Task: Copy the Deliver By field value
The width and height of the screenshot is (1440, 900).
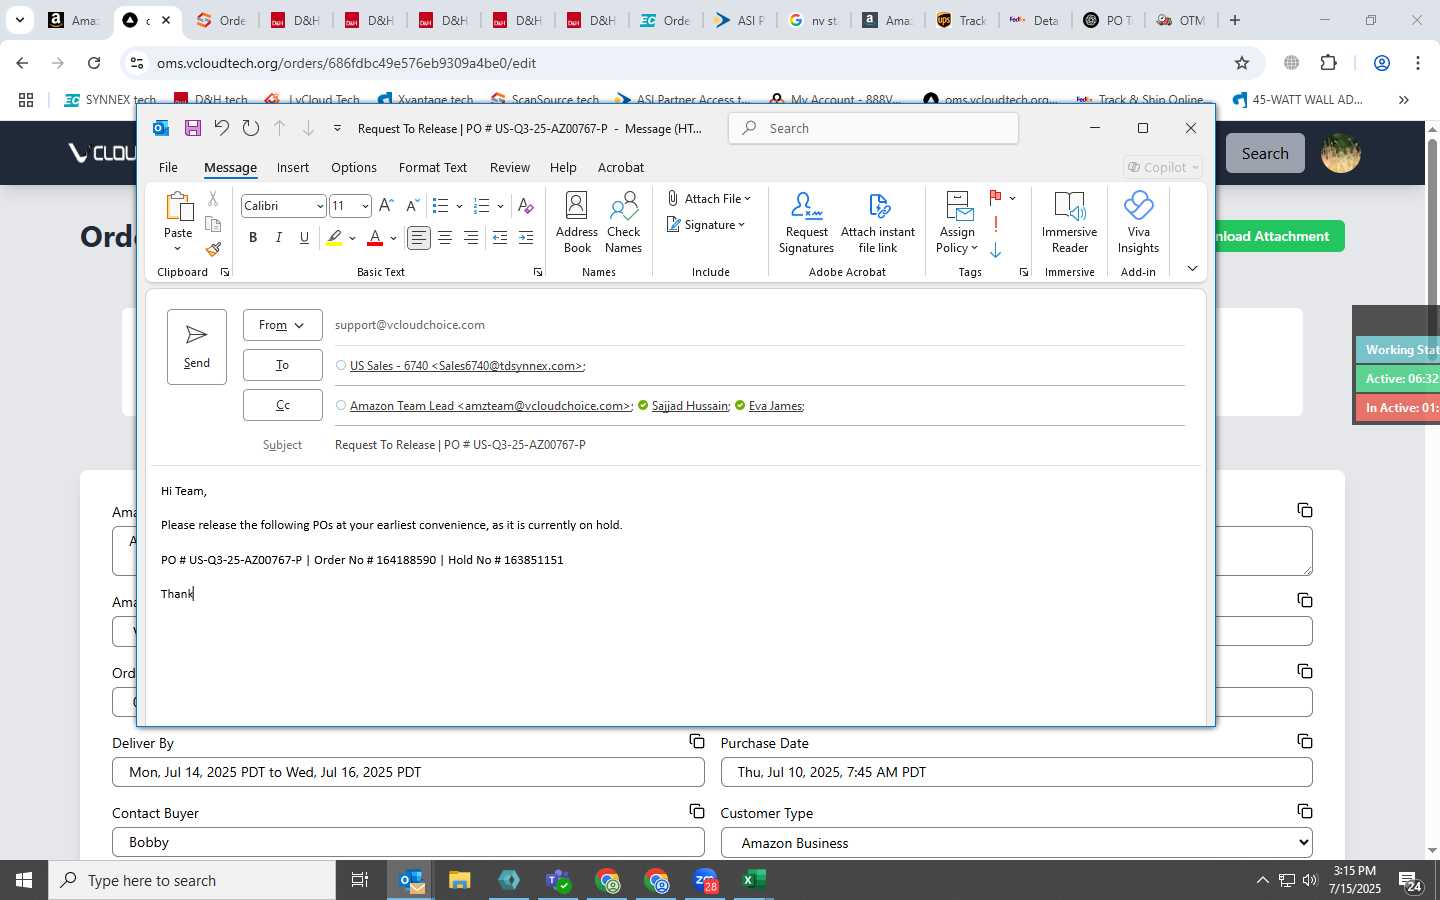Action: click(x=697, y=741)
